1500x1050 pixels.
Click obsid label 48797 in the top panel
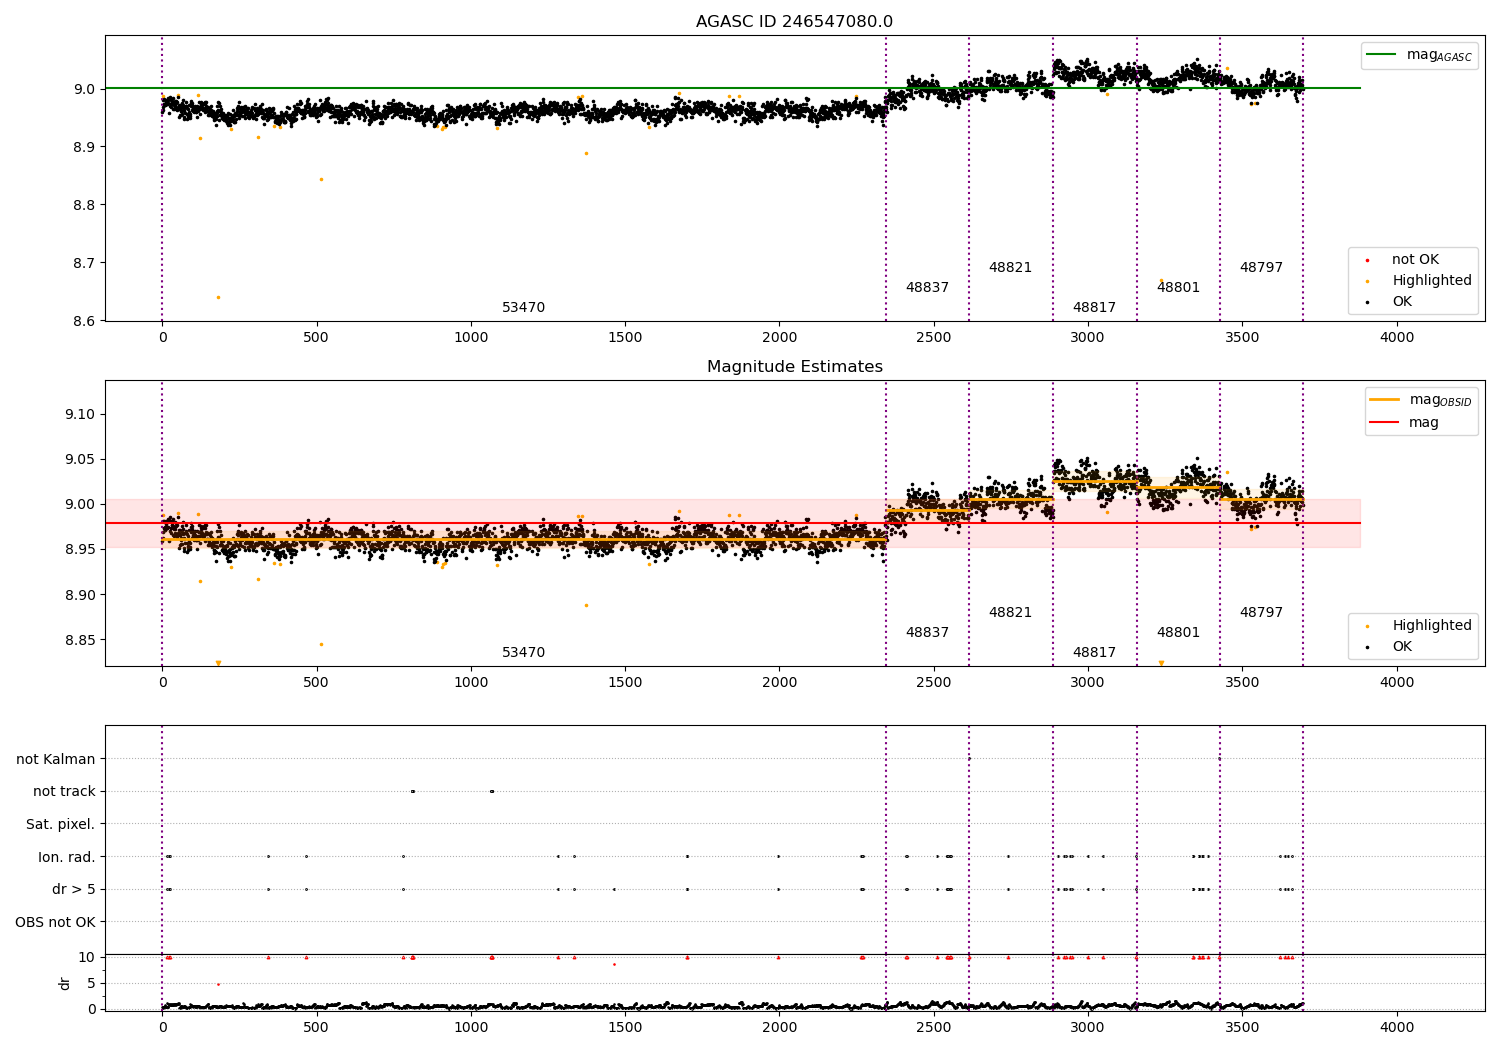click(x=1261, y=268)
